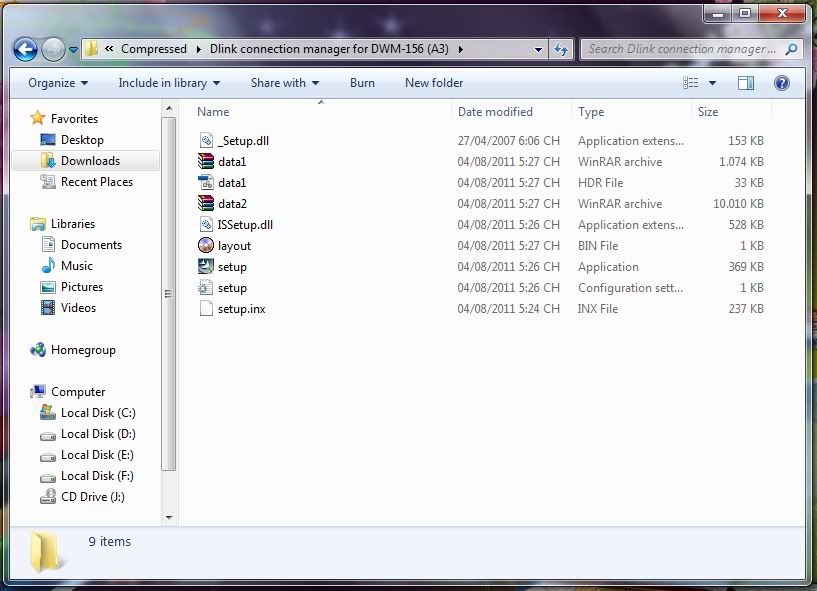Open Downloads in Favorites
This screenshot has width=817, height=591.
pyautogui.click(x=90, y=161)
